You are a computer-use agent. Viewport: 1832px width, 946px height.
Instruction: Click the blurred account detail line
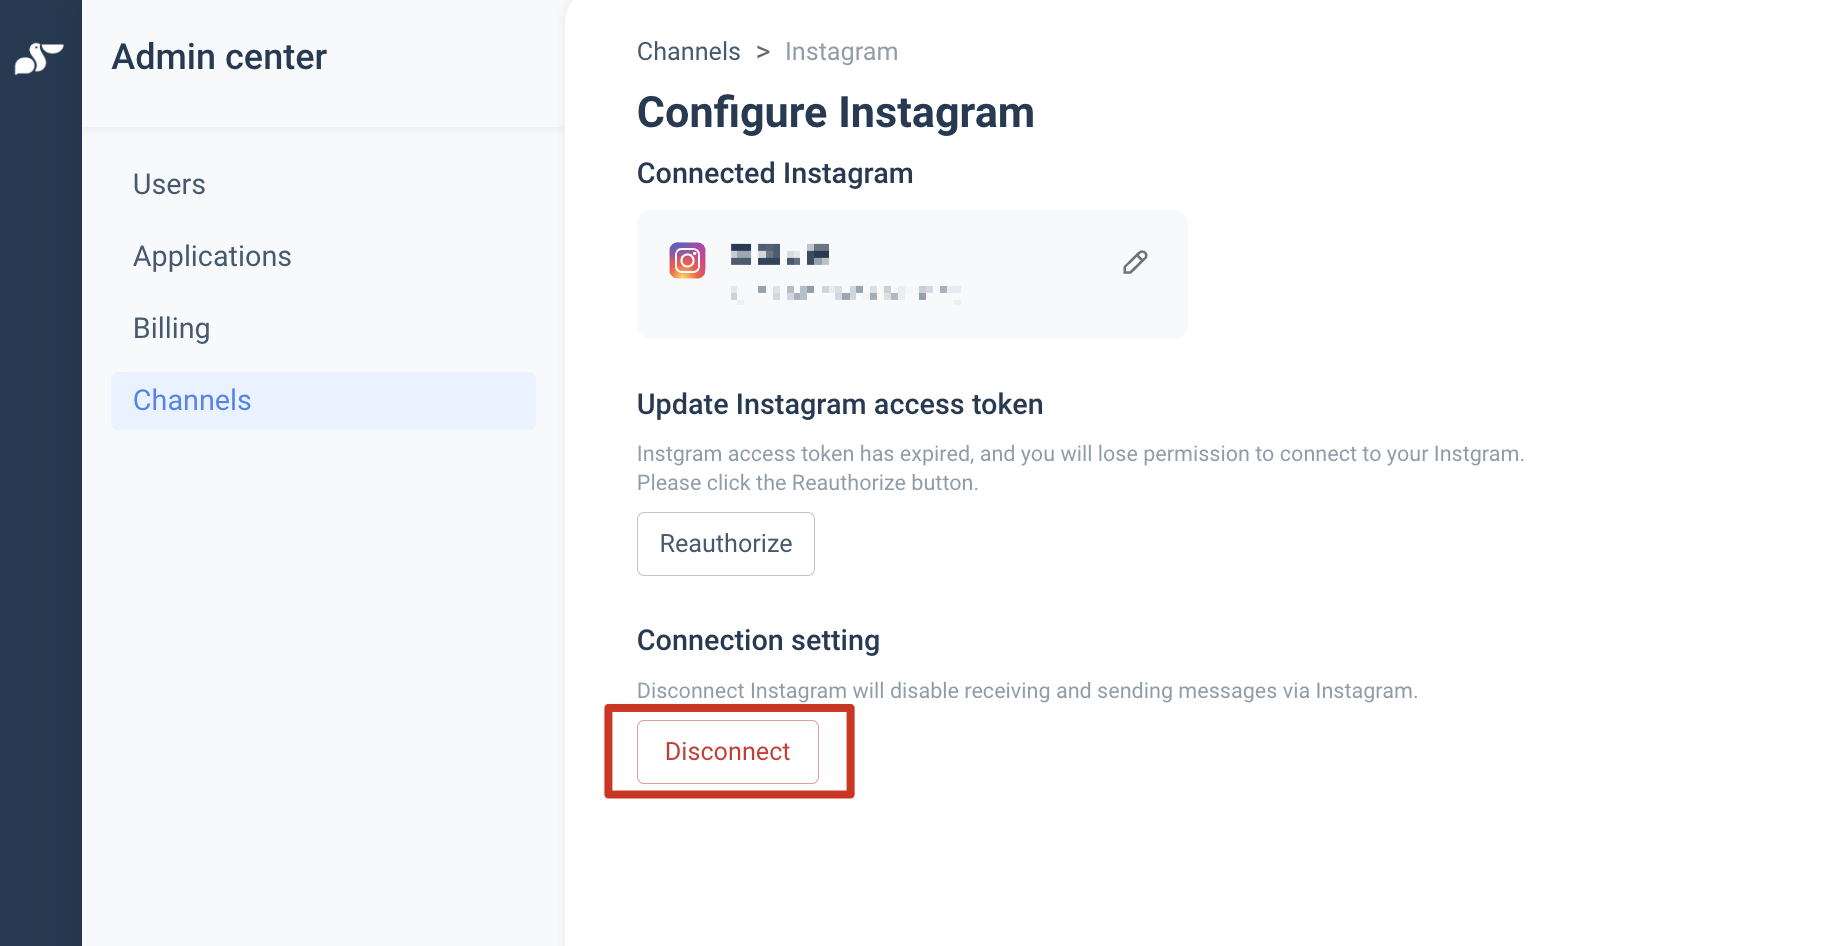846,293
